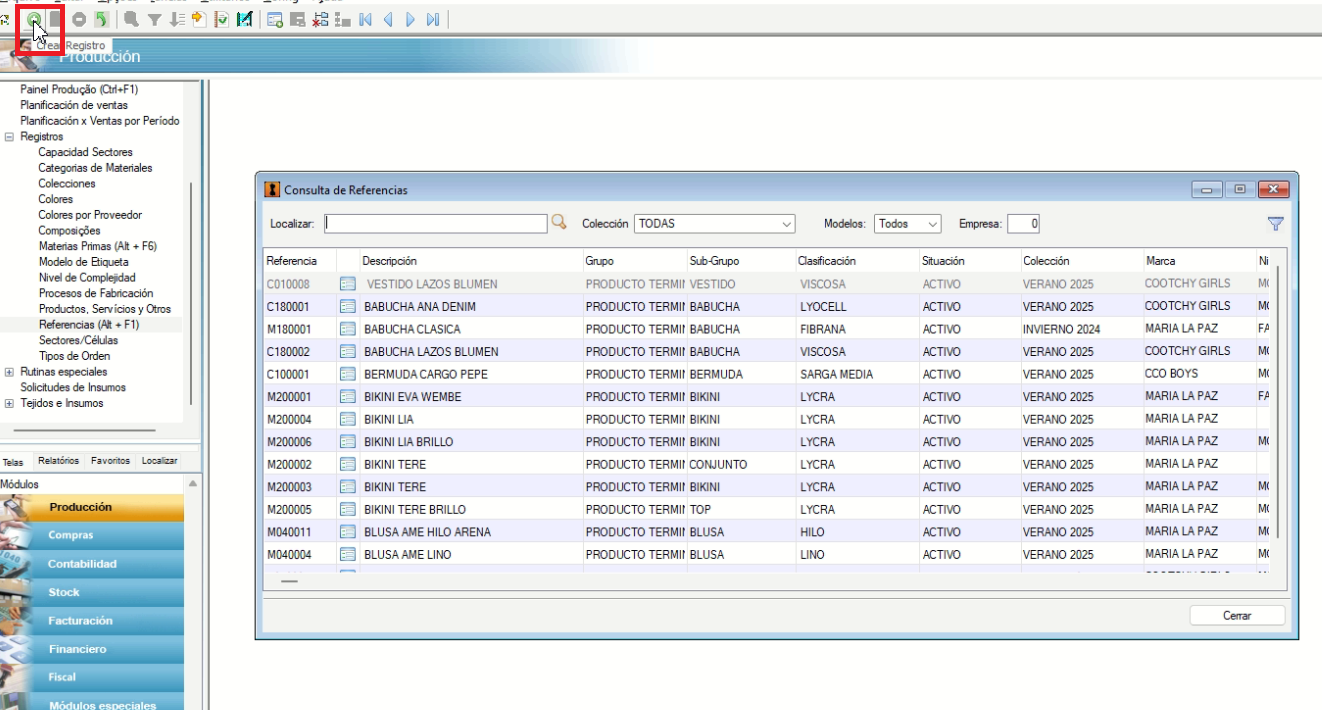Go to first record with toolbar arrow
The width and height of the screenshot is (1322, 710).
point(365,19)
